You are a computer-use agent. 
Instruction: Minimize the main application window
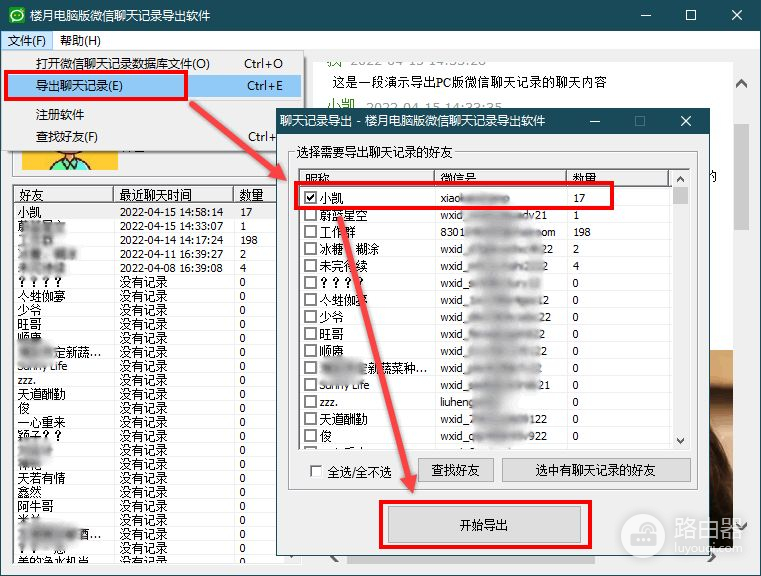644,16
